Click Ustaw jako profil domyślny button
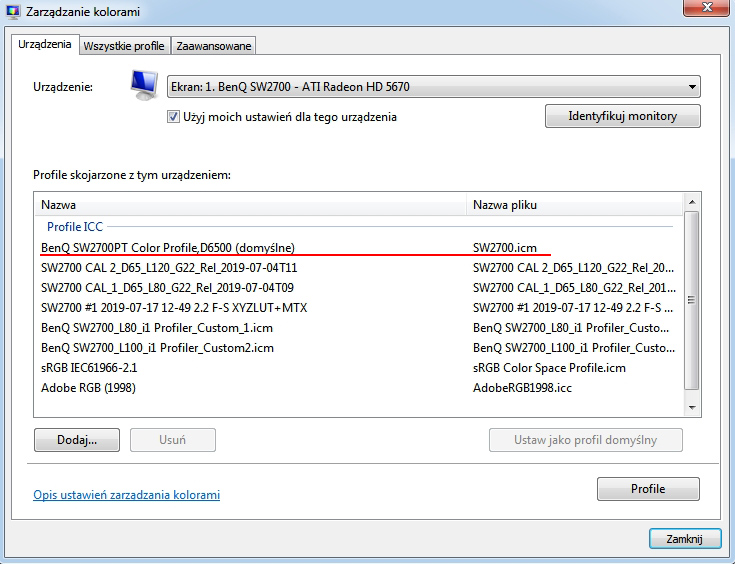Image resolution: width=735 pixels, height=564 pixels. (x=585, y=440)
